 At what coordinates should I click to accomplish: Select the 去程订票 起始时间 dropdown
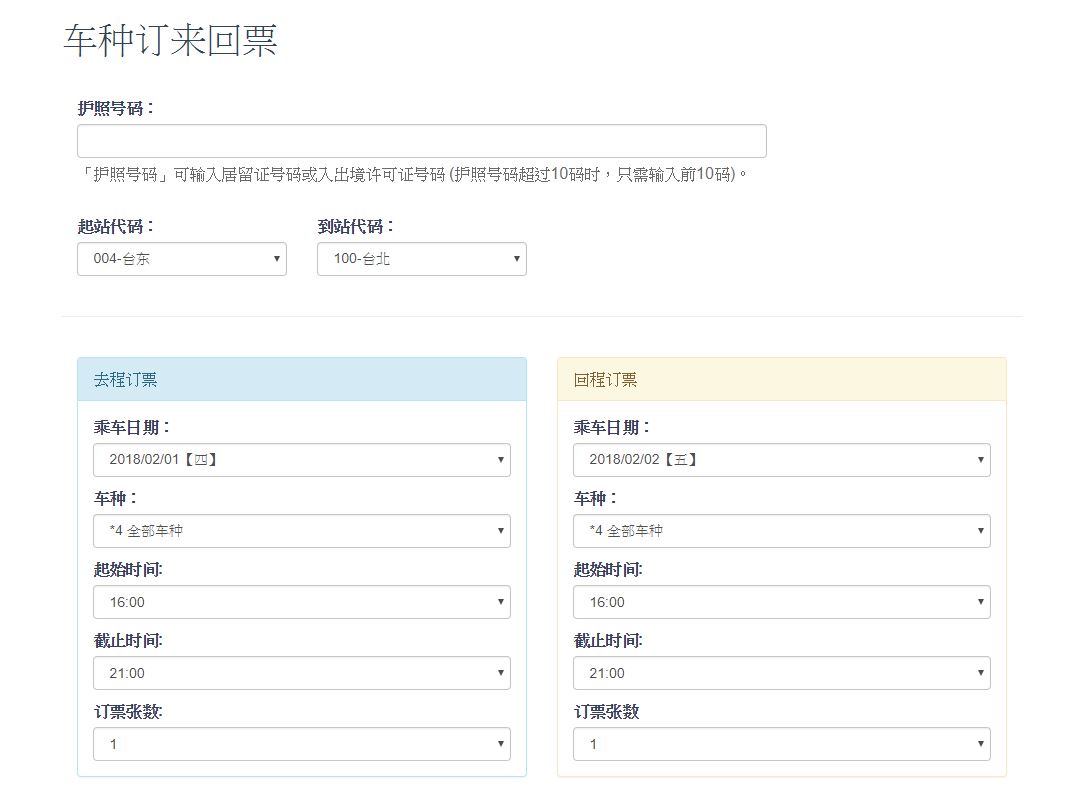click(x=301, y=602)
